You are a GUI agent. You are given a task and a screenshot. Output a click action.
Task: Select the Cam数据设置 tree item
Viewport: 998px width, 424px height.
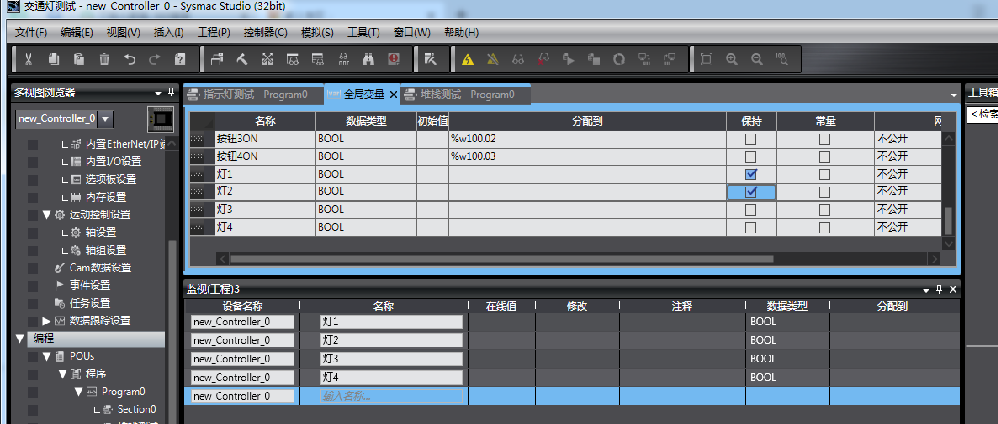point(98,268)
